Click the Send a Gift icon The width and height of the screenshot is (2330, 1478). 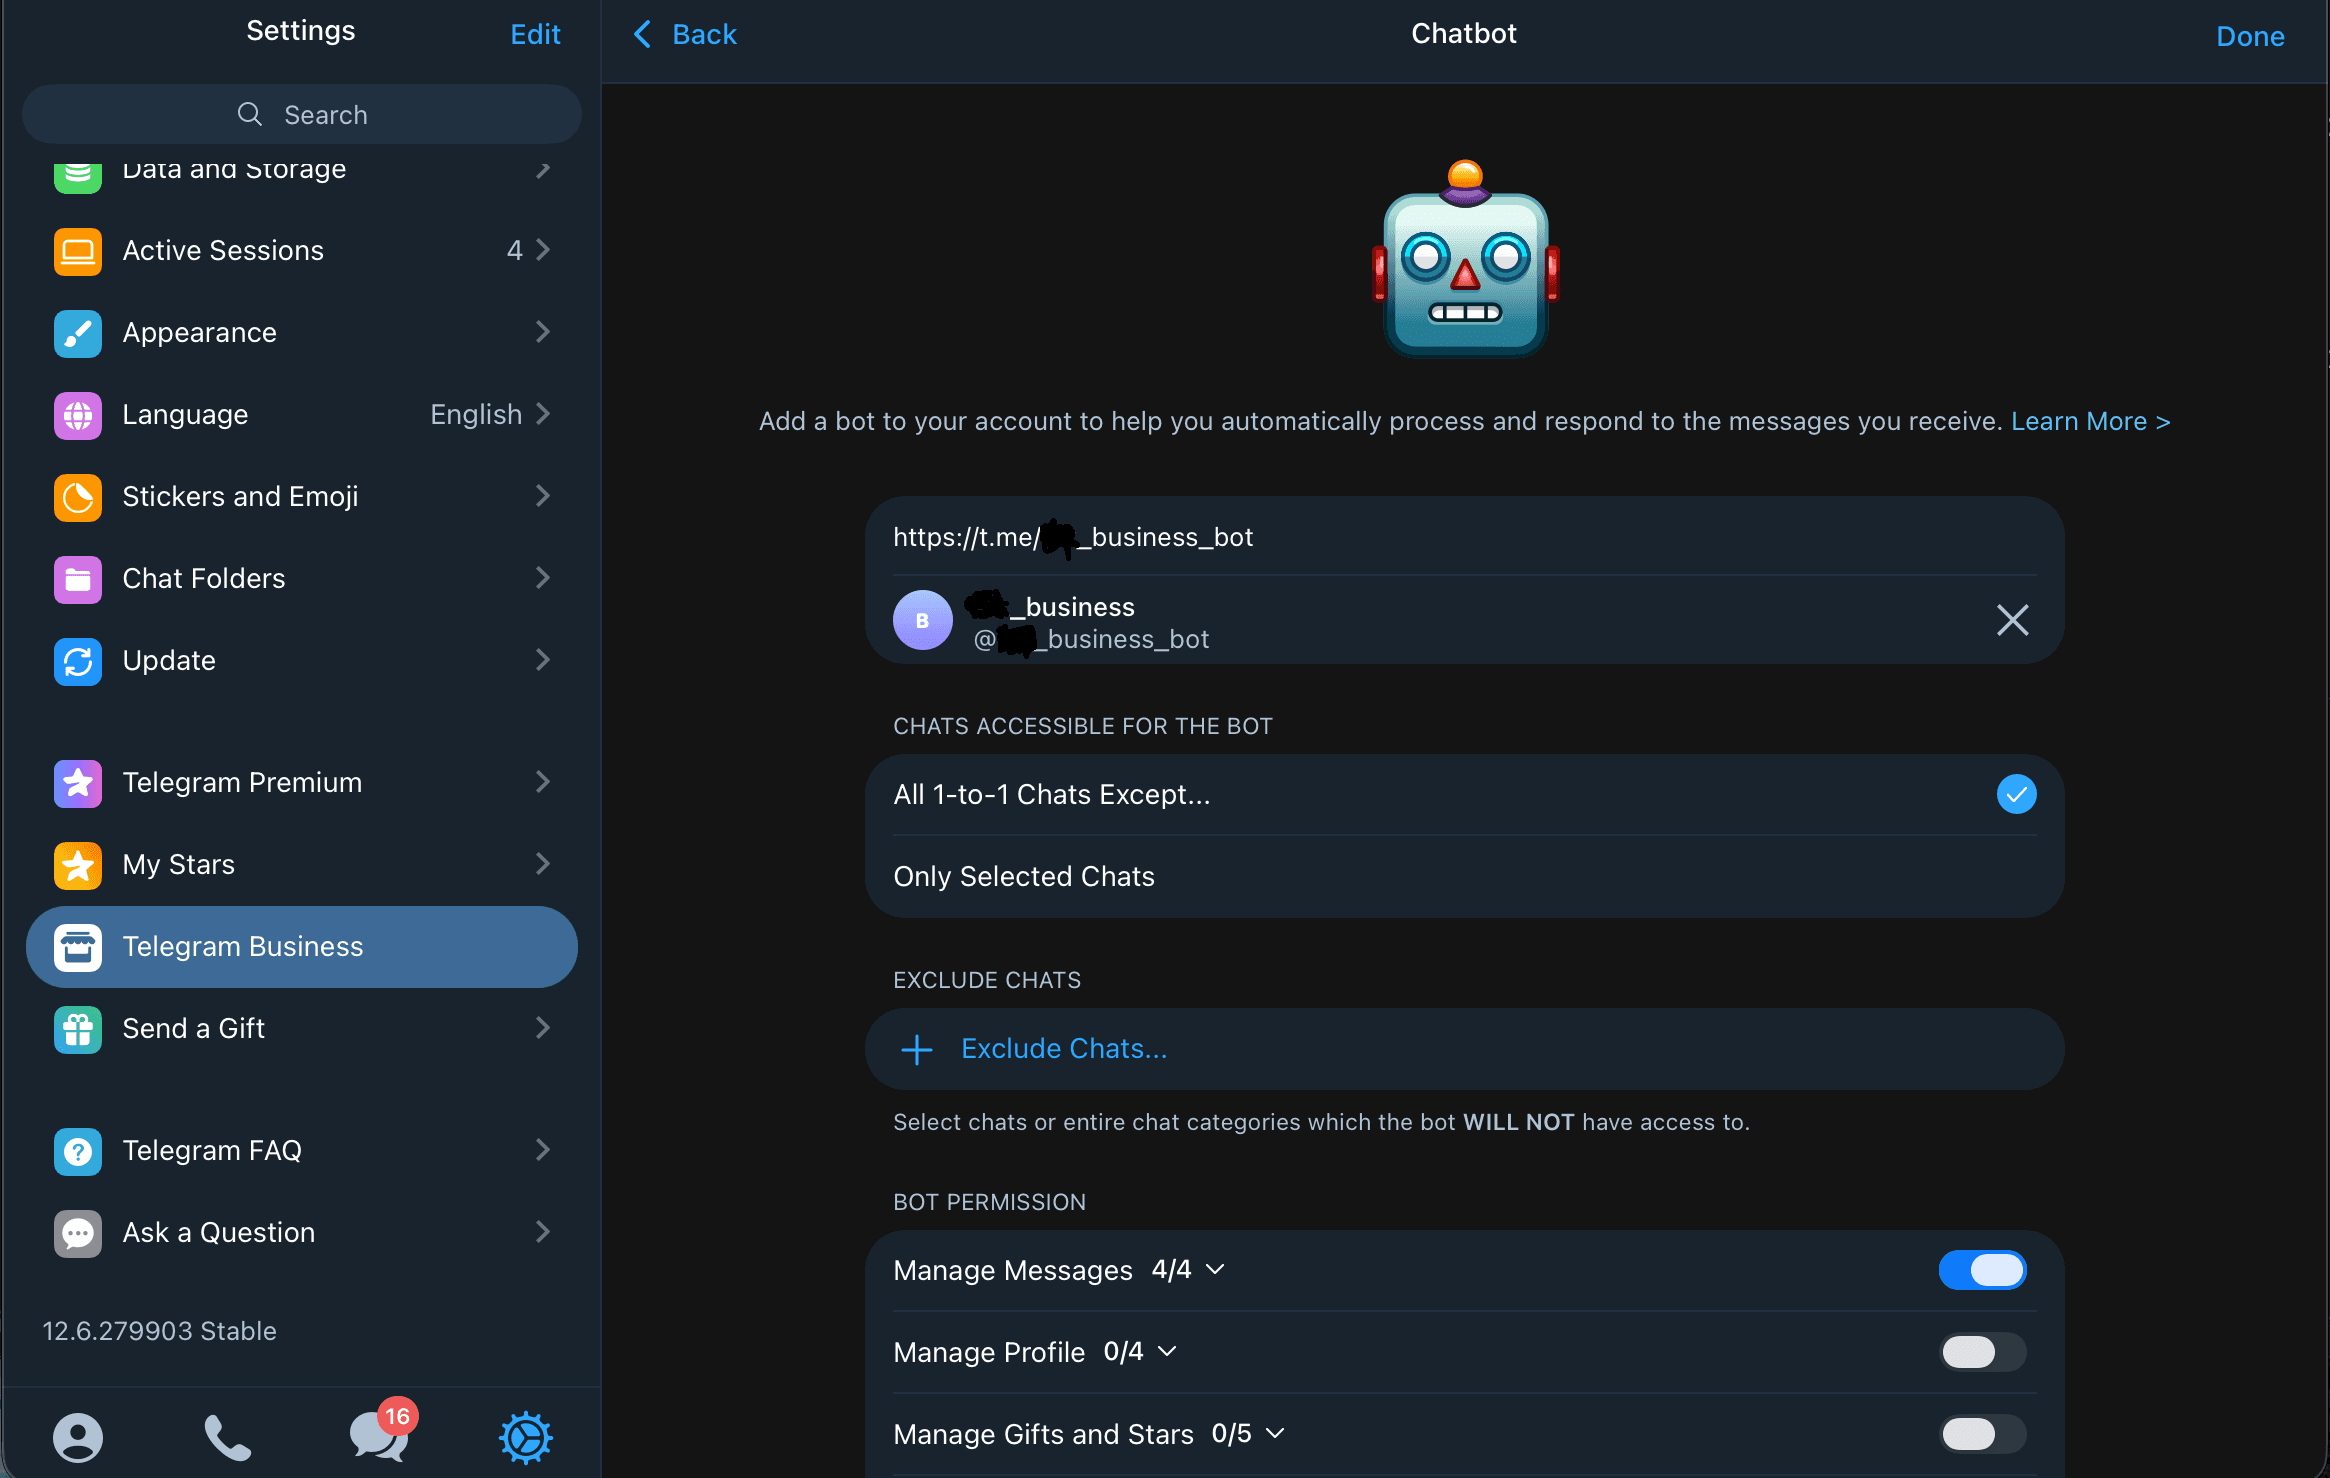pos(78,1029)
